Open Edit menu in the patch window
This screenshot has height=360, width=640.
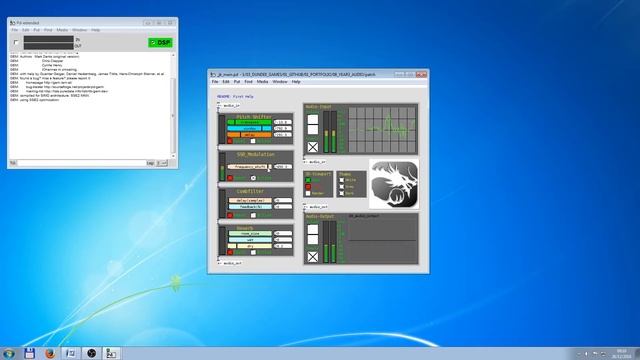(x=226, y=82)
